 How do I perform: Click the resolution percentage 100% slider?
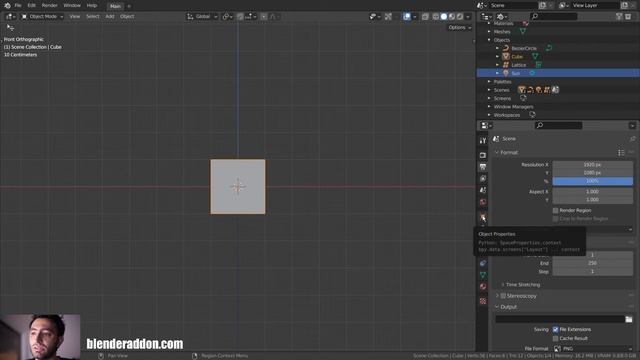click(593, 181)
